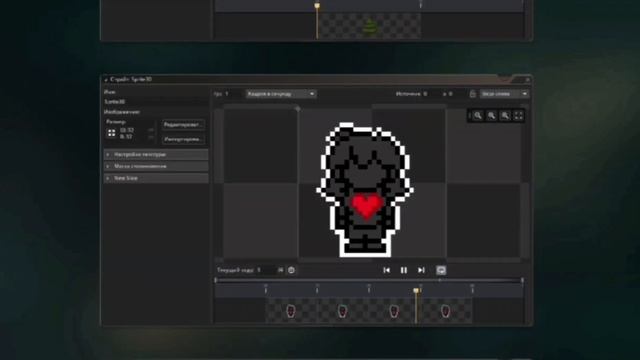640x360 pixels.
Task: Click the origin X value field
Action: pyautogui.click(x=431, y=94)
